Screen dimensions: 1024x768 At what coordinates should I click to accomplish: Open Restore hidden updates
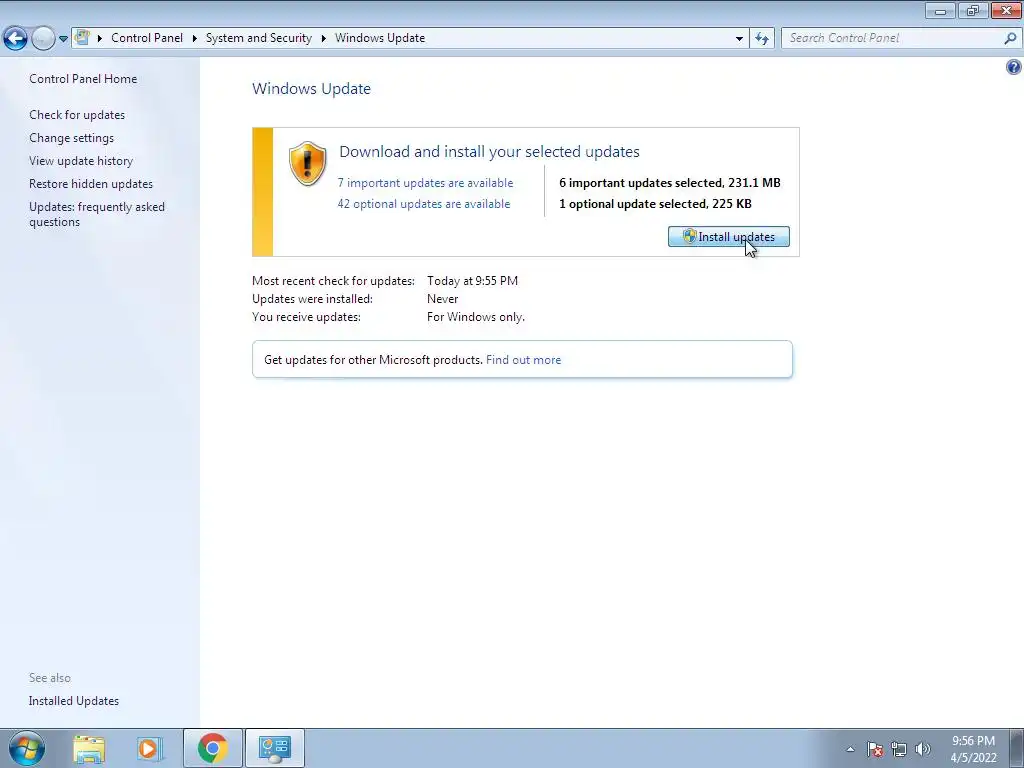[91, 184]
